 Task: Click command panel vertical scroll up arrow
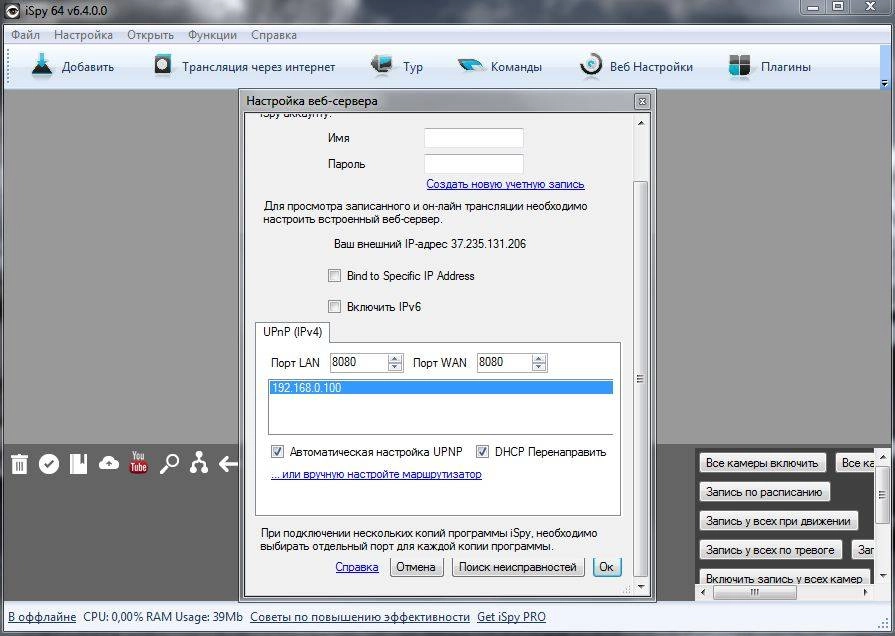(x=882, y=457)
